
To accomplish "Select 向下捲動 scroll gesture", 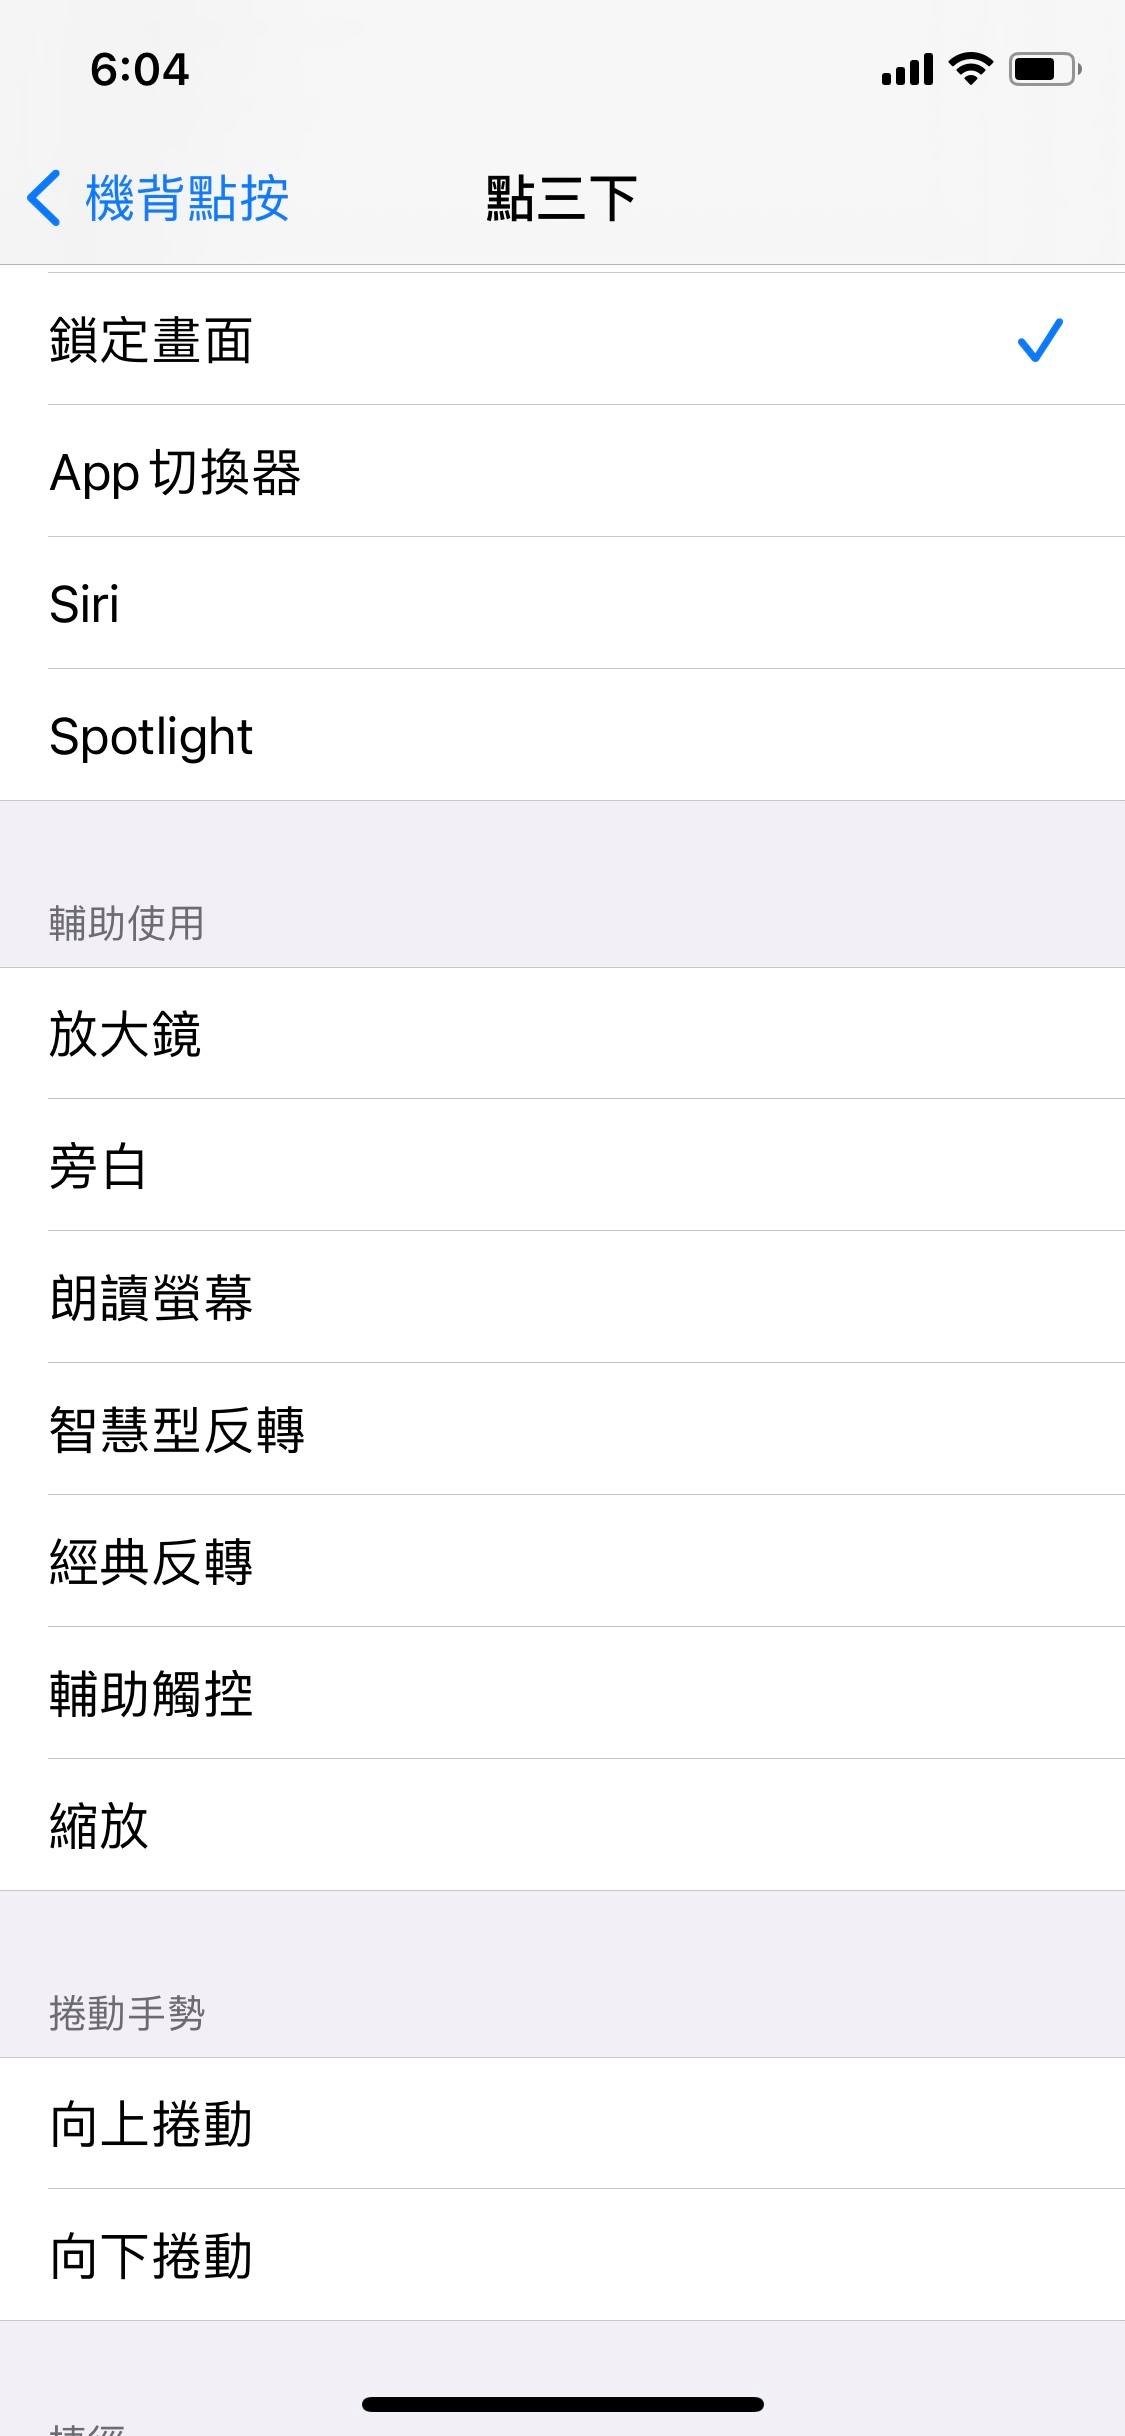I will [152, 2256].
